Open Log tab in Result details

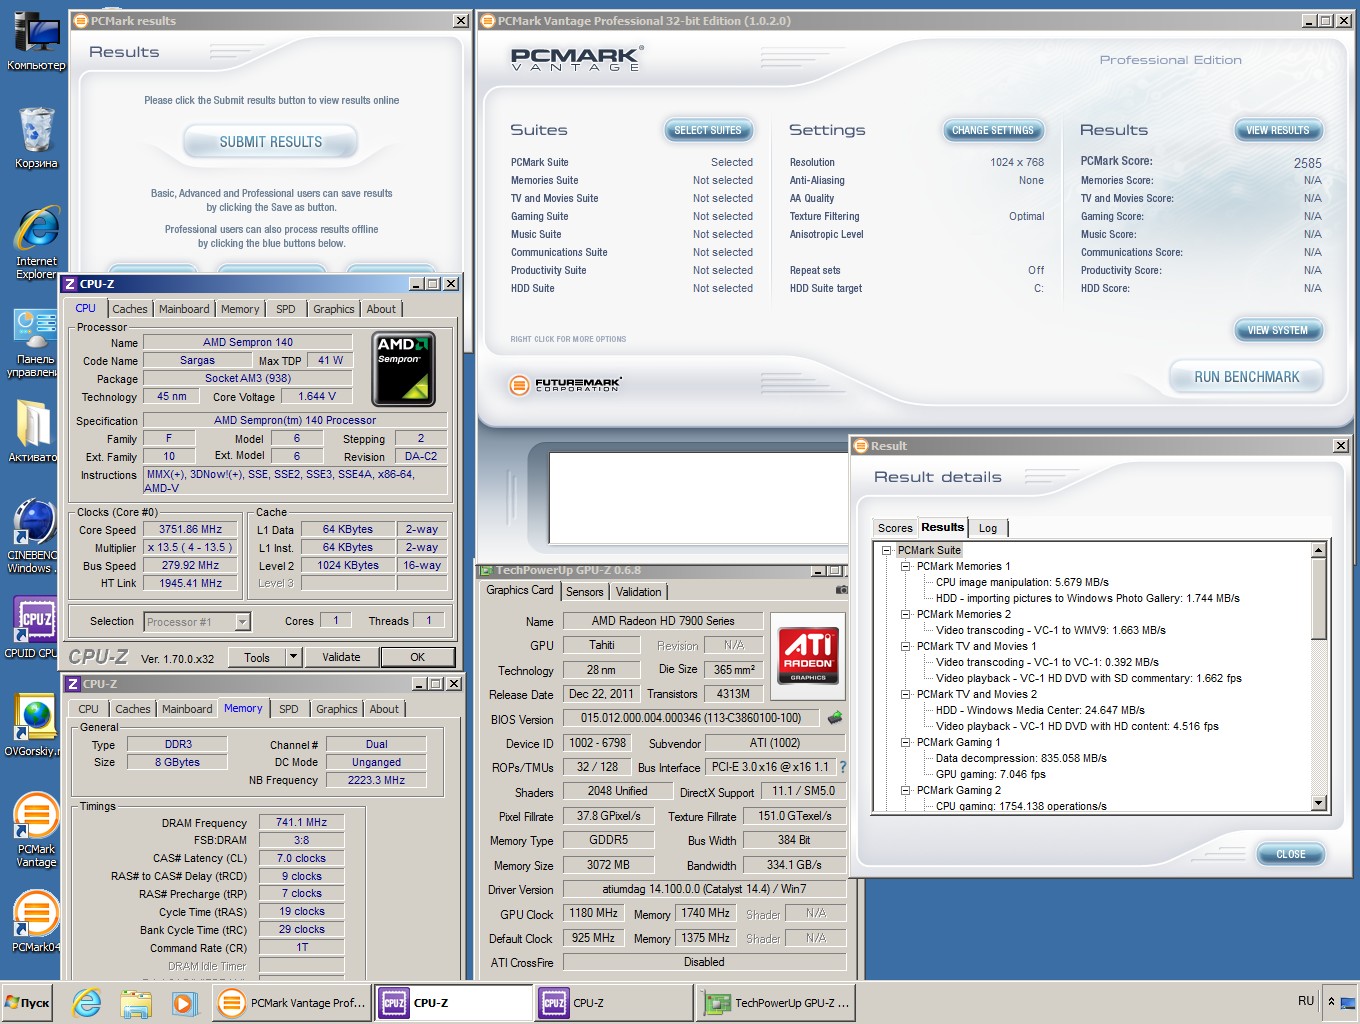(x=988, y=528)
